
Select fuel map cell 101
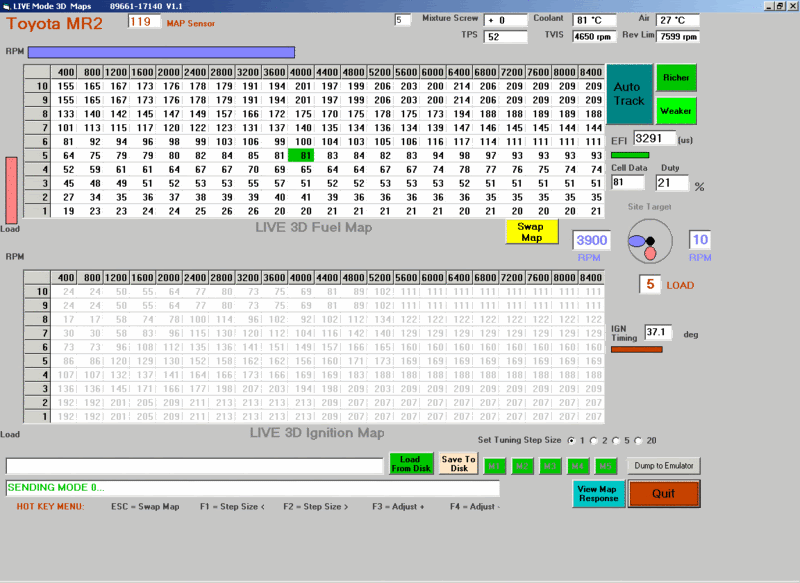tap(63, 128)
